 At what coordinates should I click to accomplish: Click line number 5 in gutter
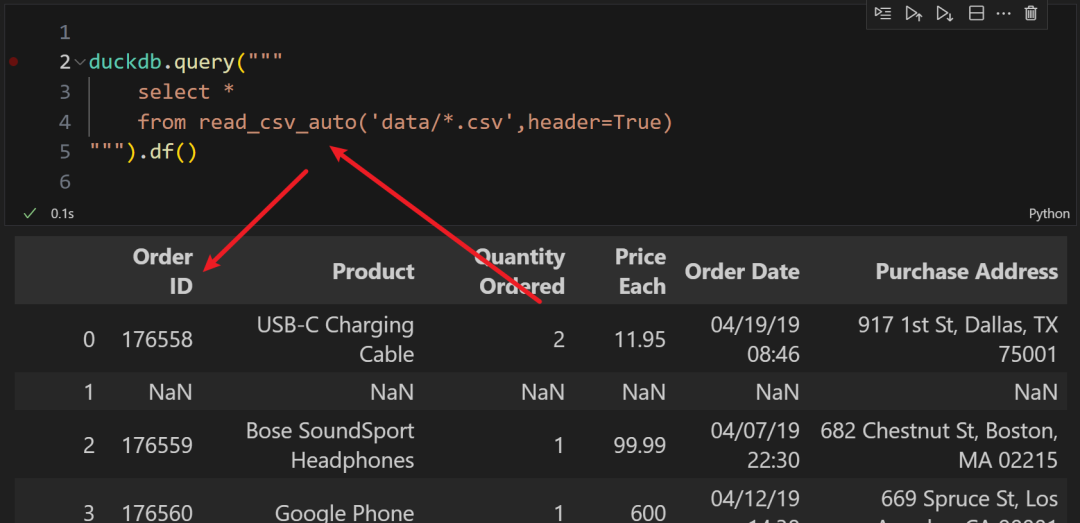(x=65, y=152)
